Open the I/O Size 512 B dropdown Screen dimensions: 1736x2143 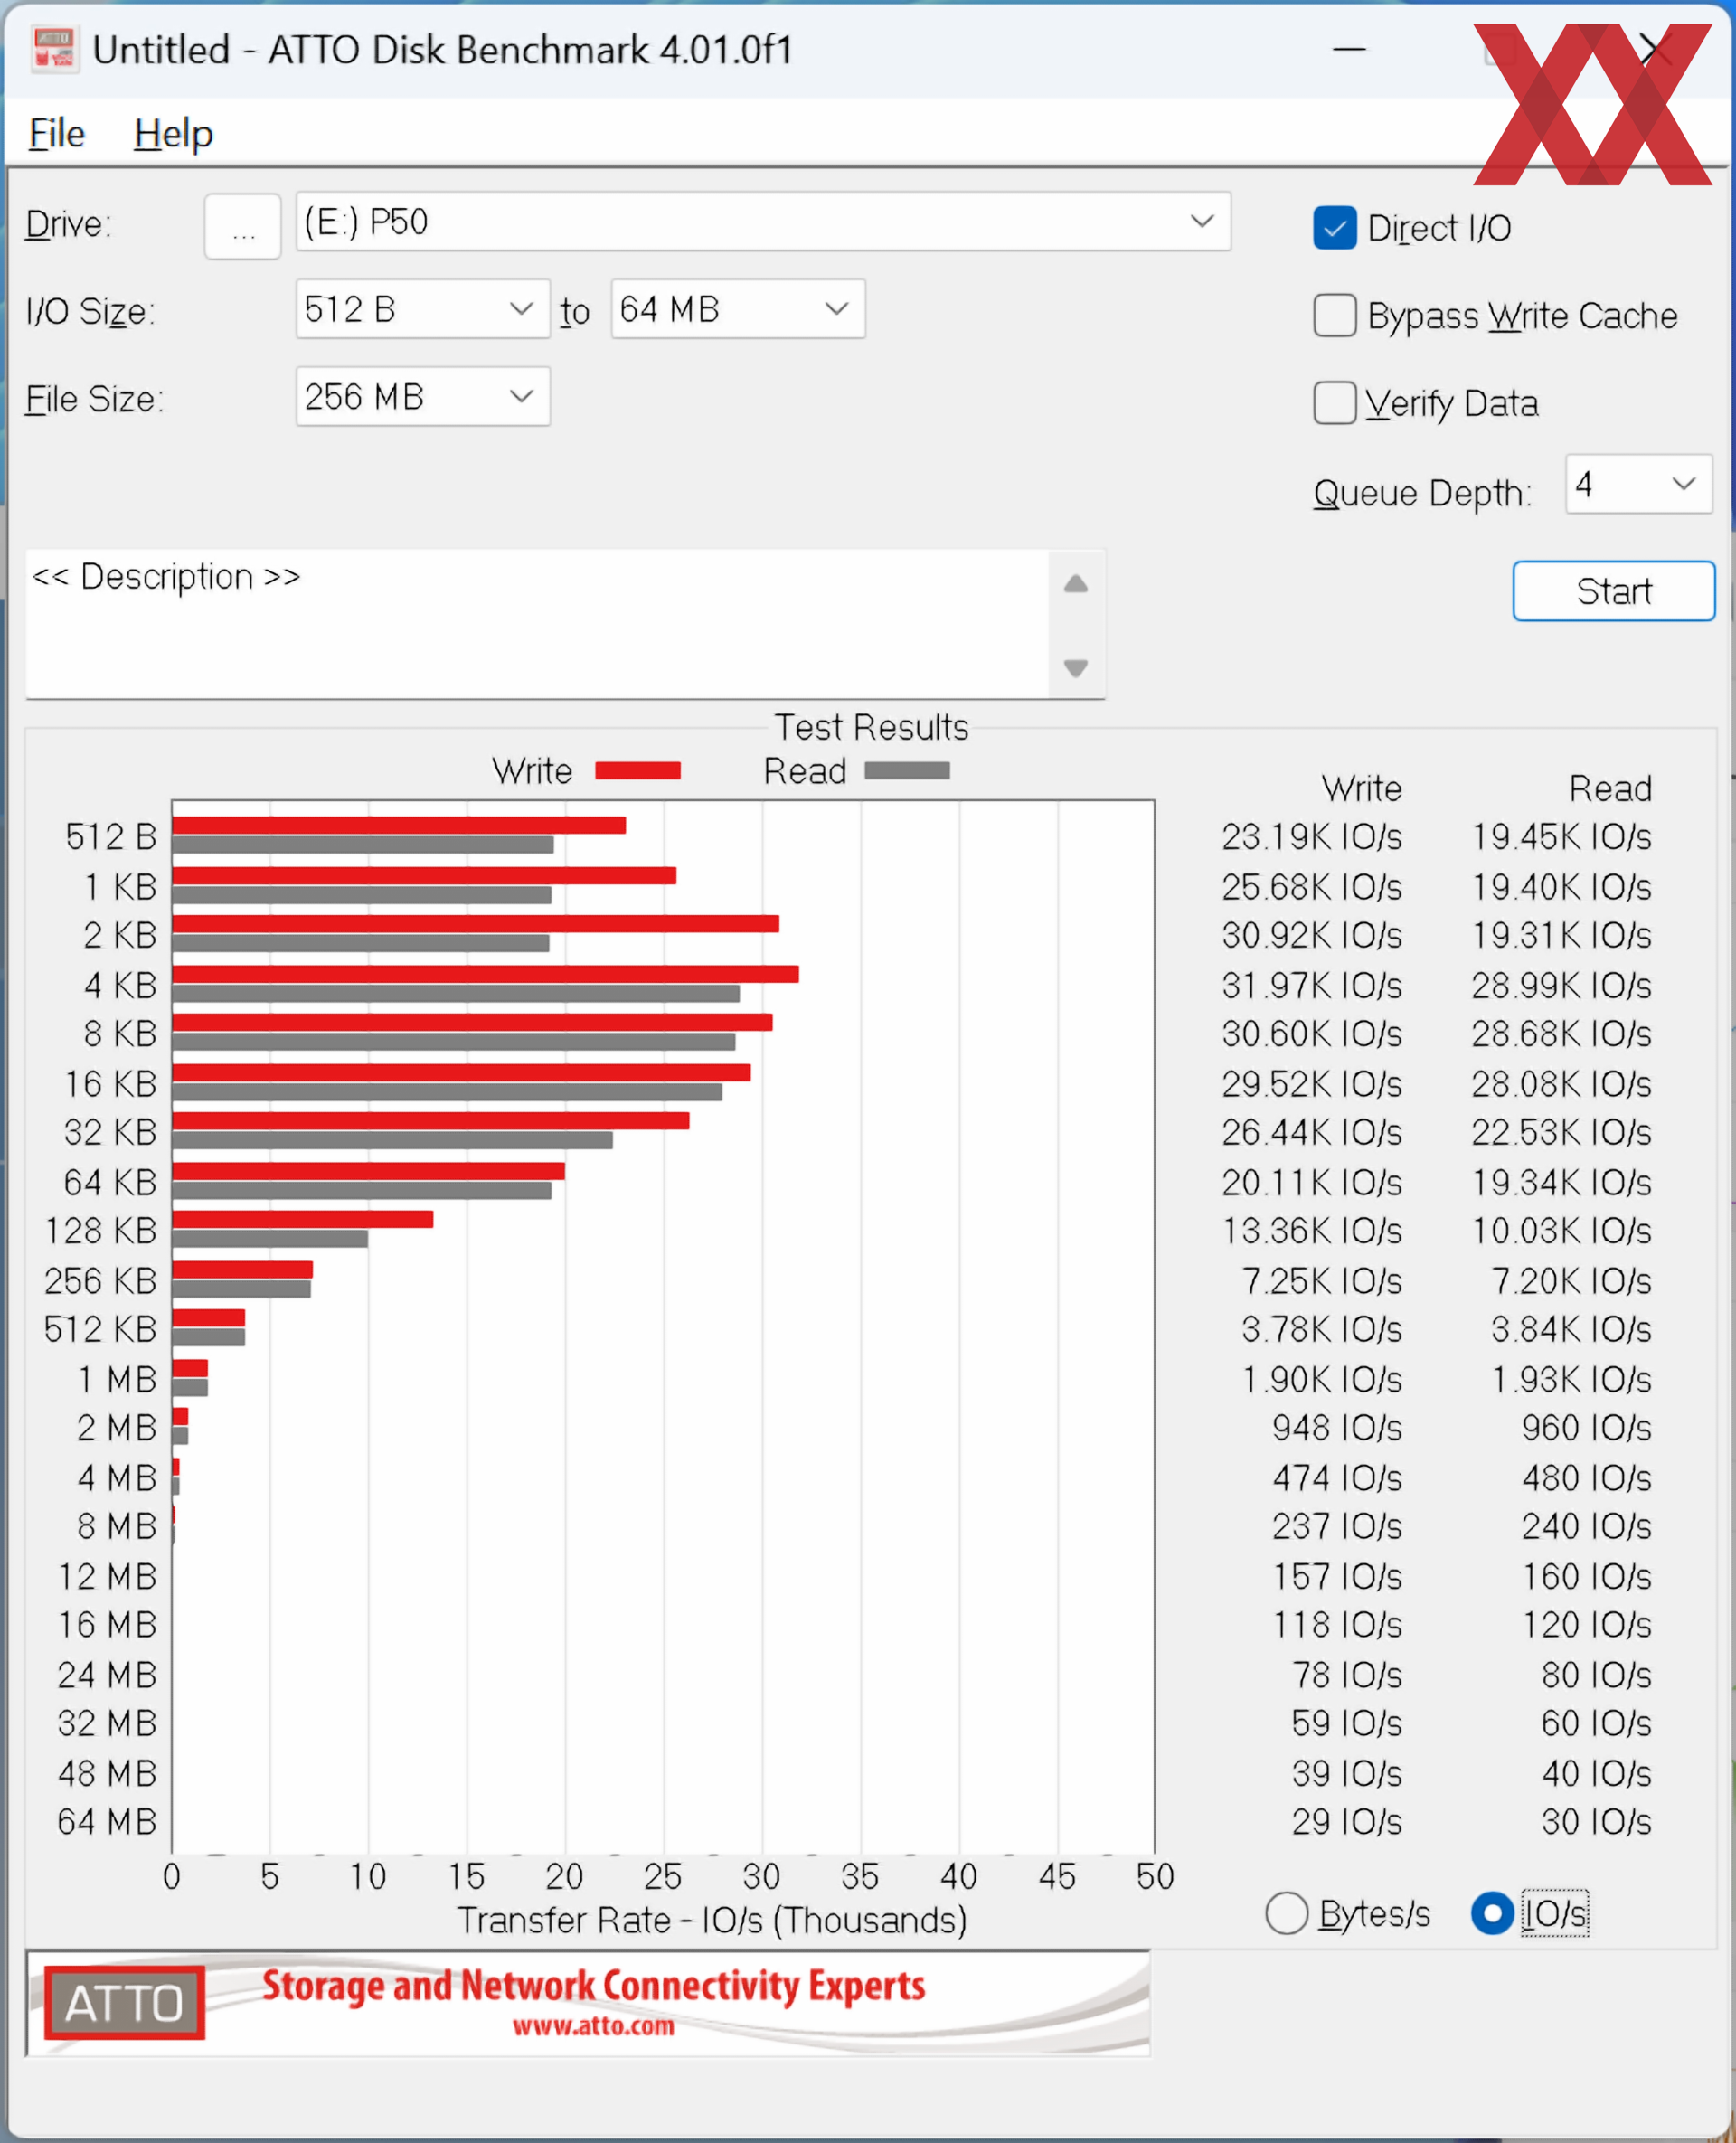[x=423, y=309]
